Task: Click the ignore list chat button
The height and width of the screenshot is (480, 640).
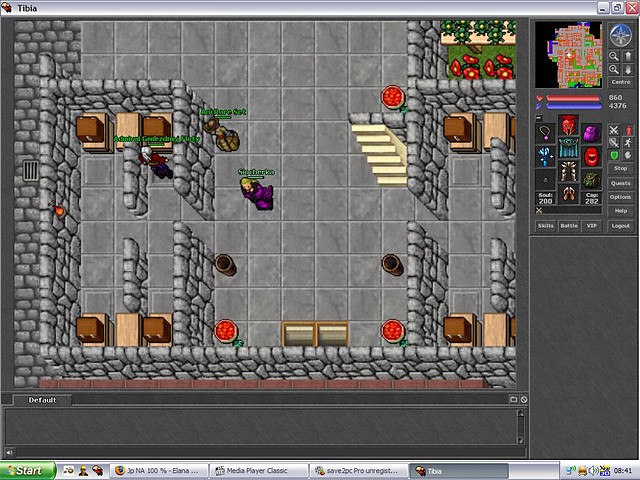Action: [524, 400]
